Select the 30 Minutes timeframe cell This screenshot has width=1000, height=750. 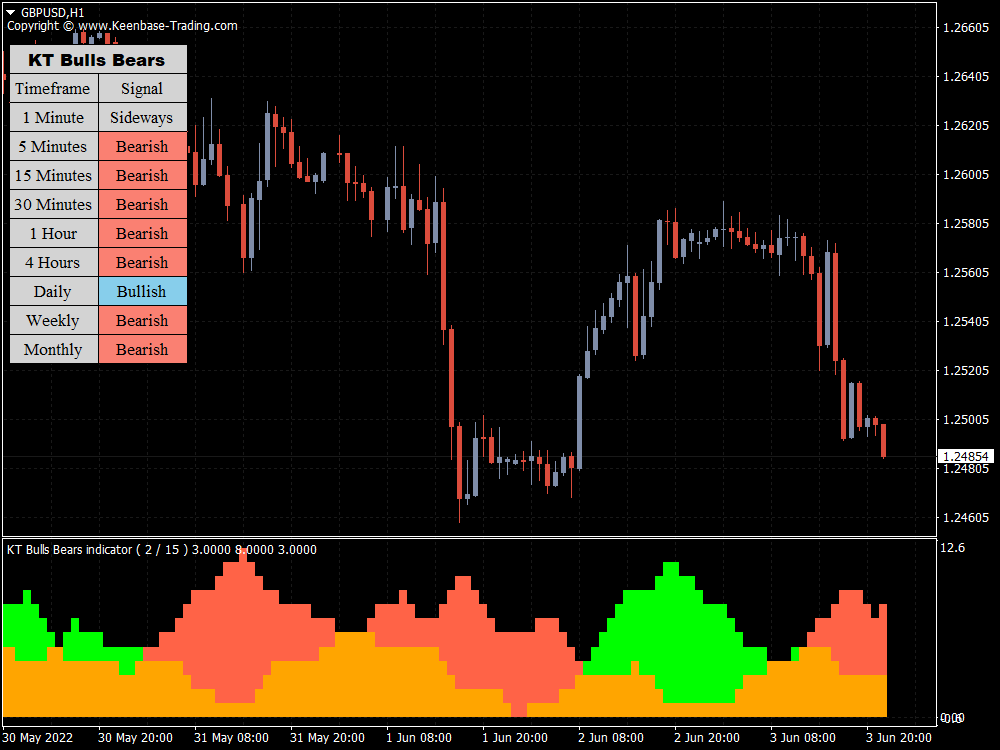coord(54,204)
